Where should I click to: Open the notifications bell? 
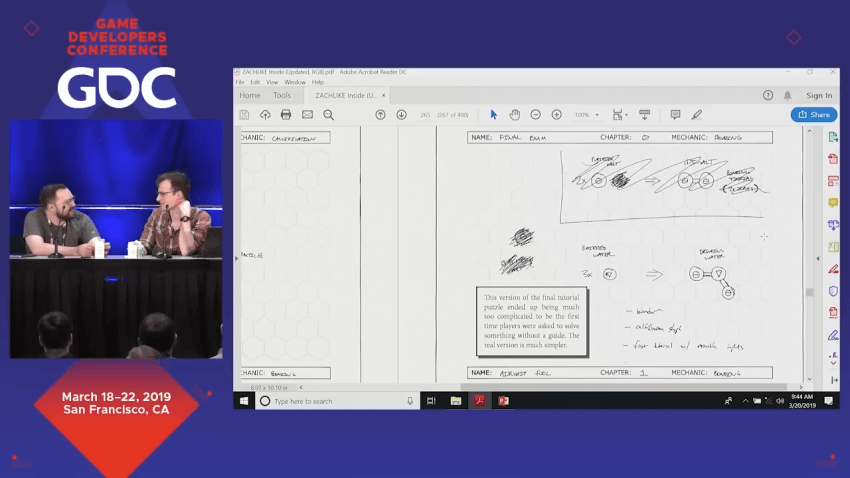pos(788,95)
